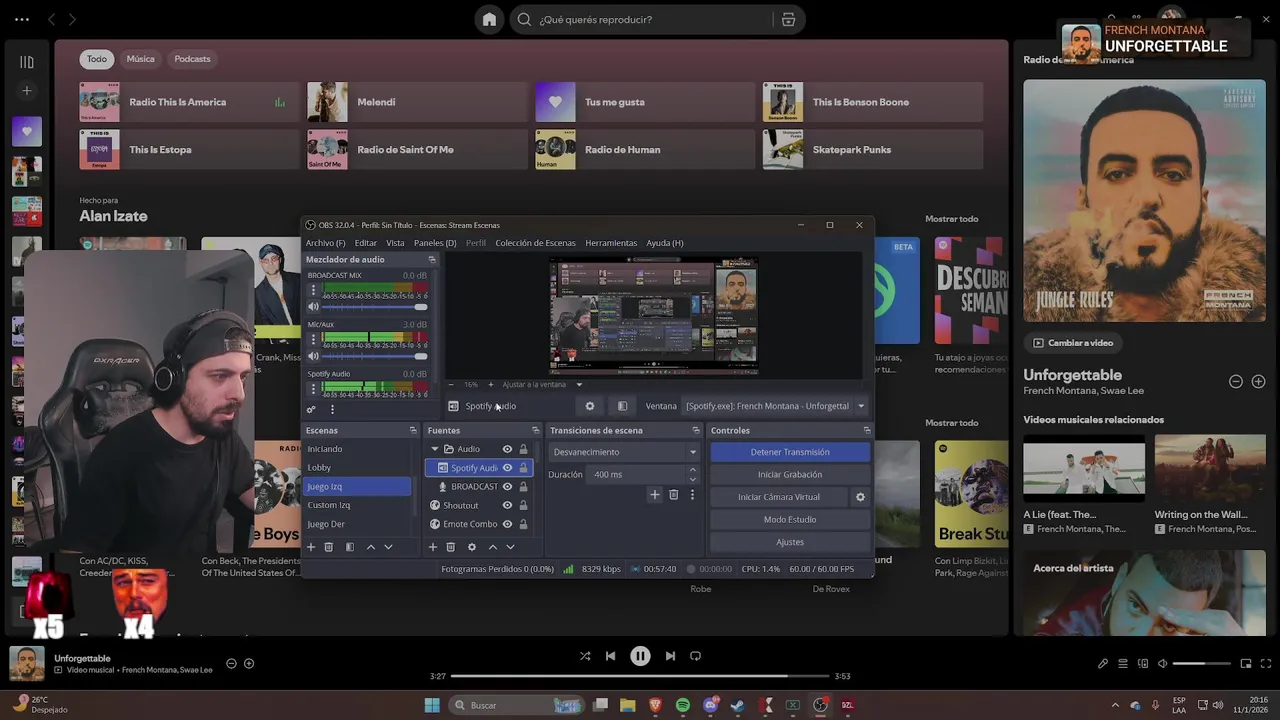Pause playback in Spotify
The image size is (1280, 720).
point(640,656)
